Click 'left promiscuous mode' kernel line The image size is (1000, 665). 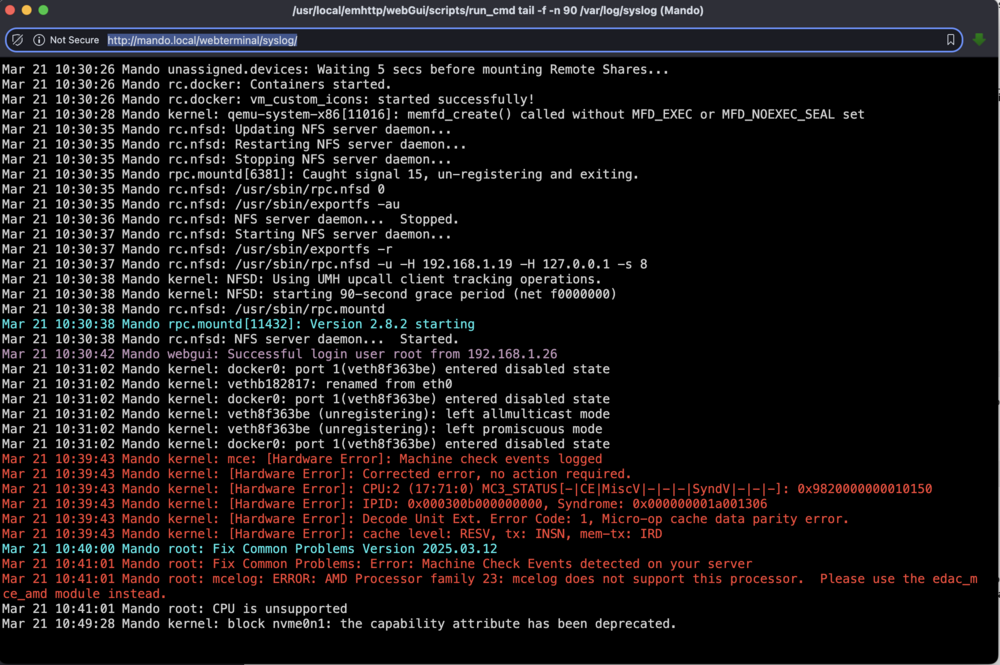click(x=302, y=429)
